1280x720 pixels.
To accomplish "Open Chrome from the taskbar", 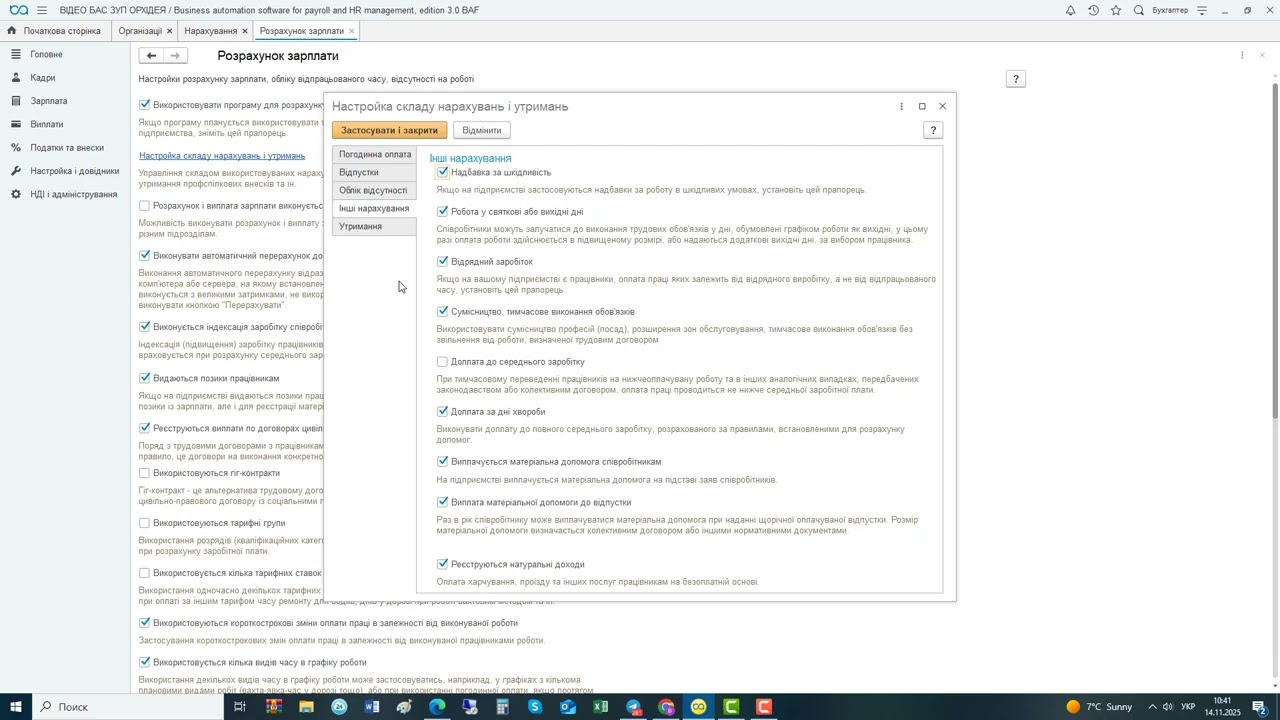I will pos(667,707).
